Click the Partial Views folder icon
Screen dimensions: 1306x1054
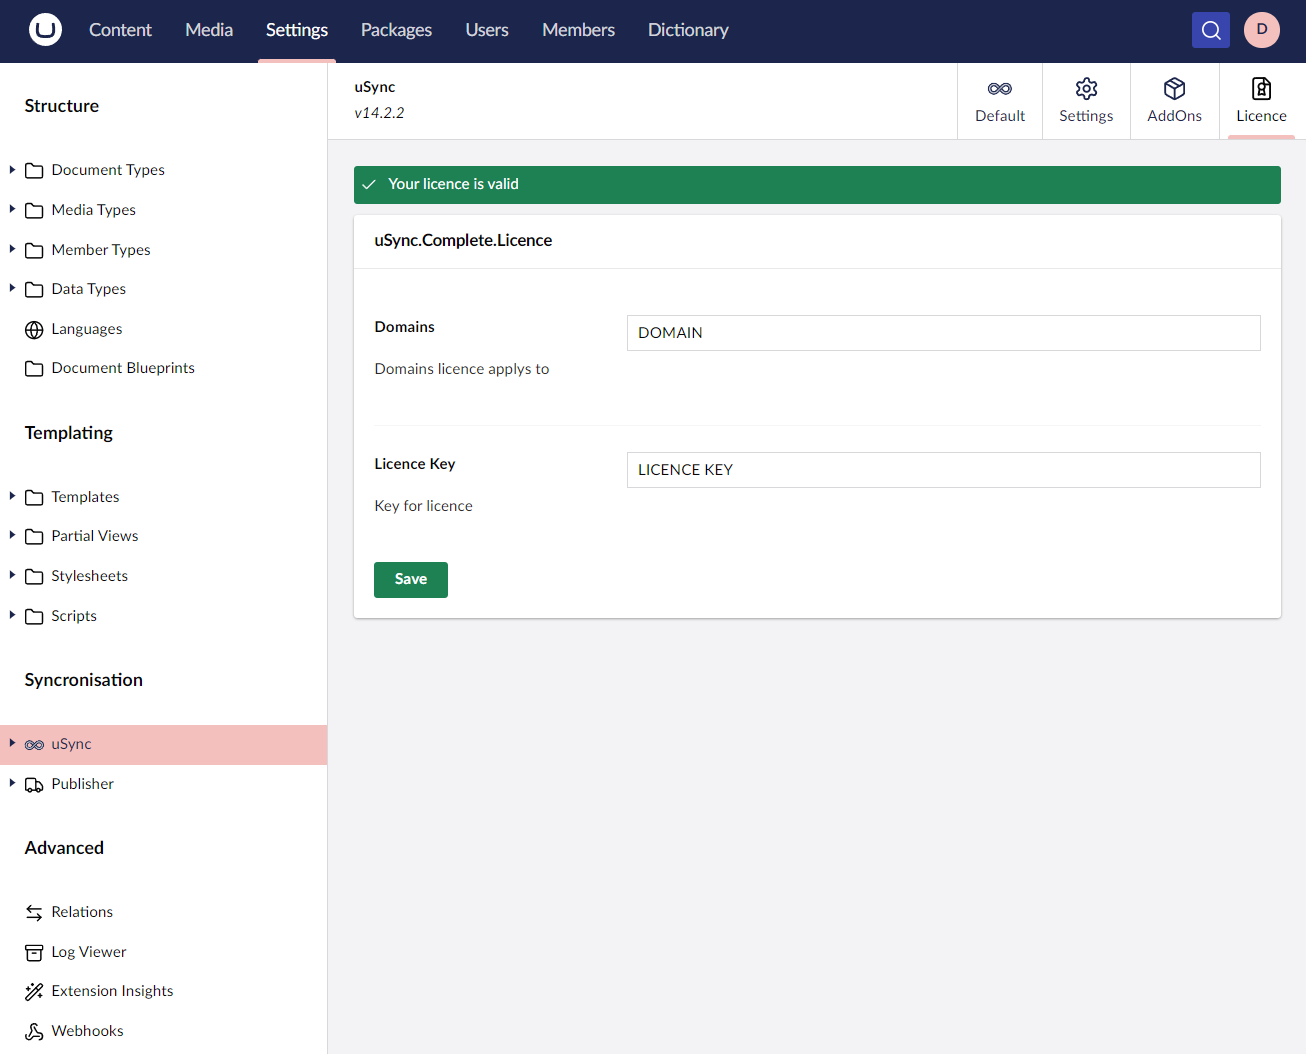34,536
